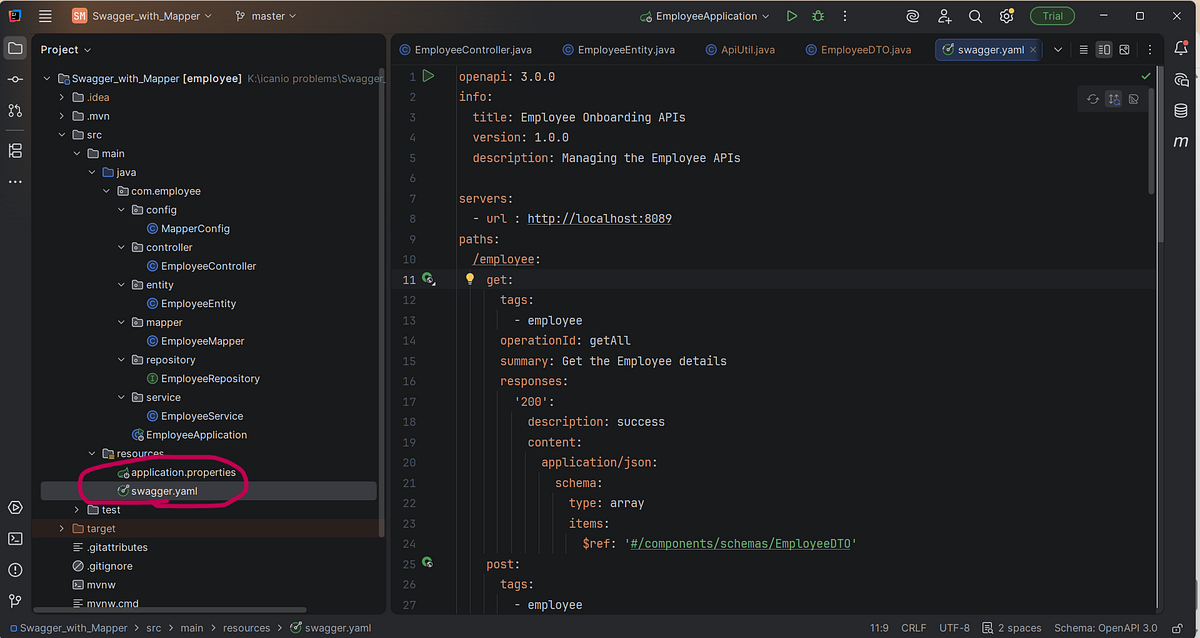Open the Git tool window
1200x638 pixels.
click(x=15, y=600)
